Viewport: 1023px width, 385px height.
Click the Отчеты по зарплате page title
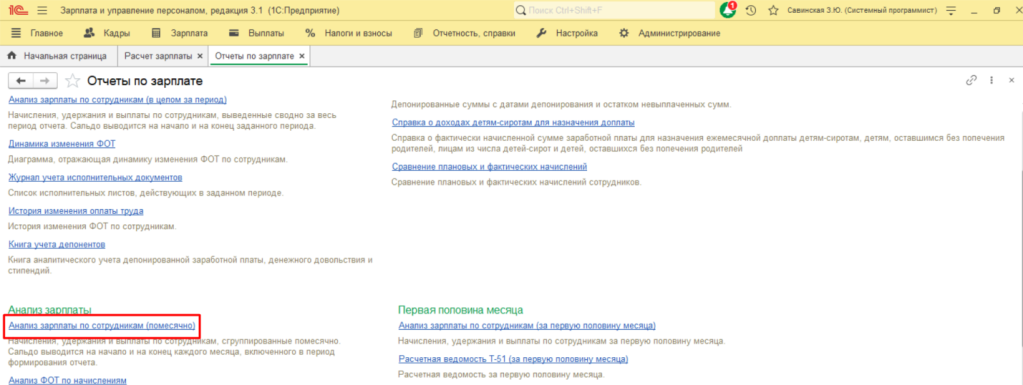click(x=145, y=81)
